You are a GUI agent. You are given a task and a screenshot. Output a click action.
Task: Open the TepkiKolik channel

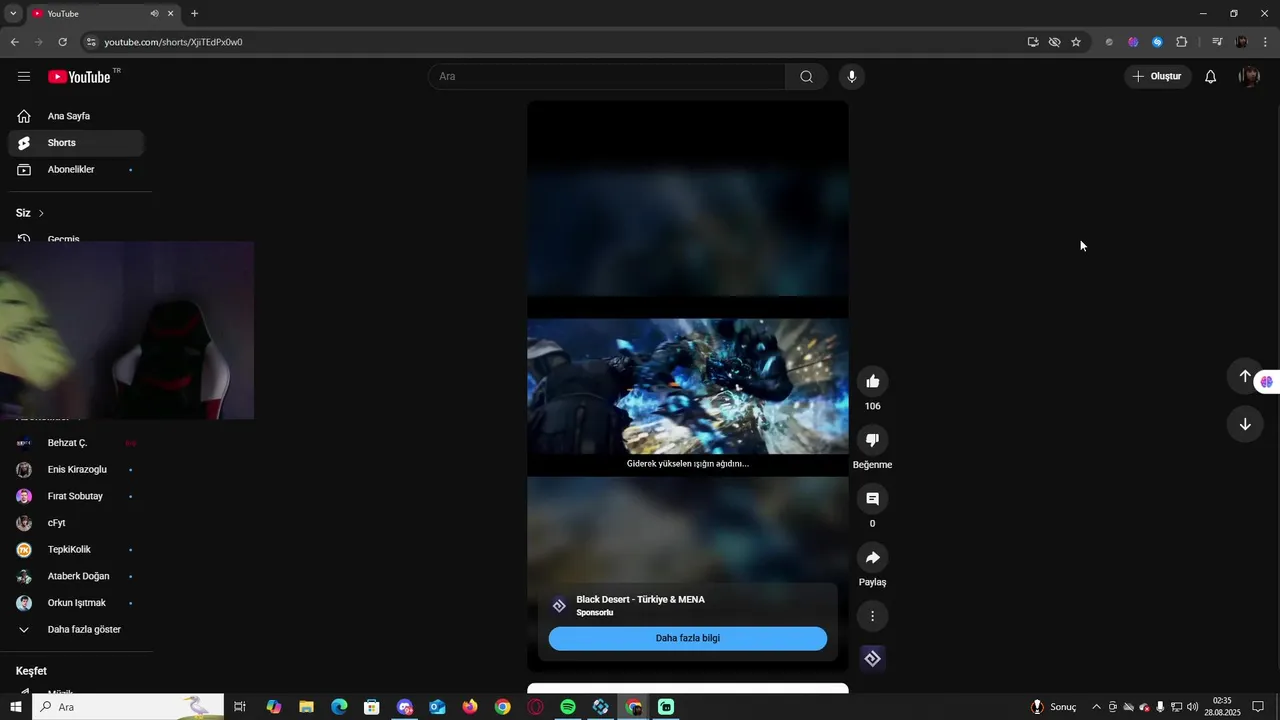click(x=76, y=550)
